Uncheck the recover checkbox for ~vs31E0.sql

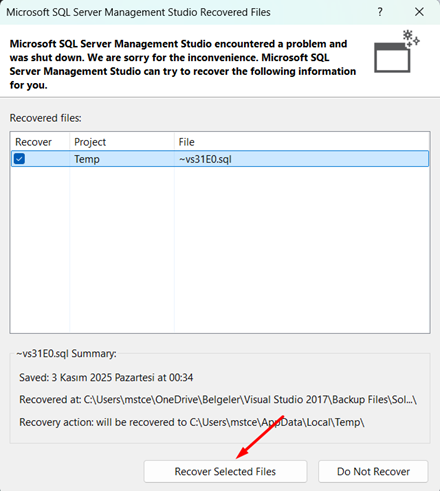pyautogui.click(x=19, y=159)
